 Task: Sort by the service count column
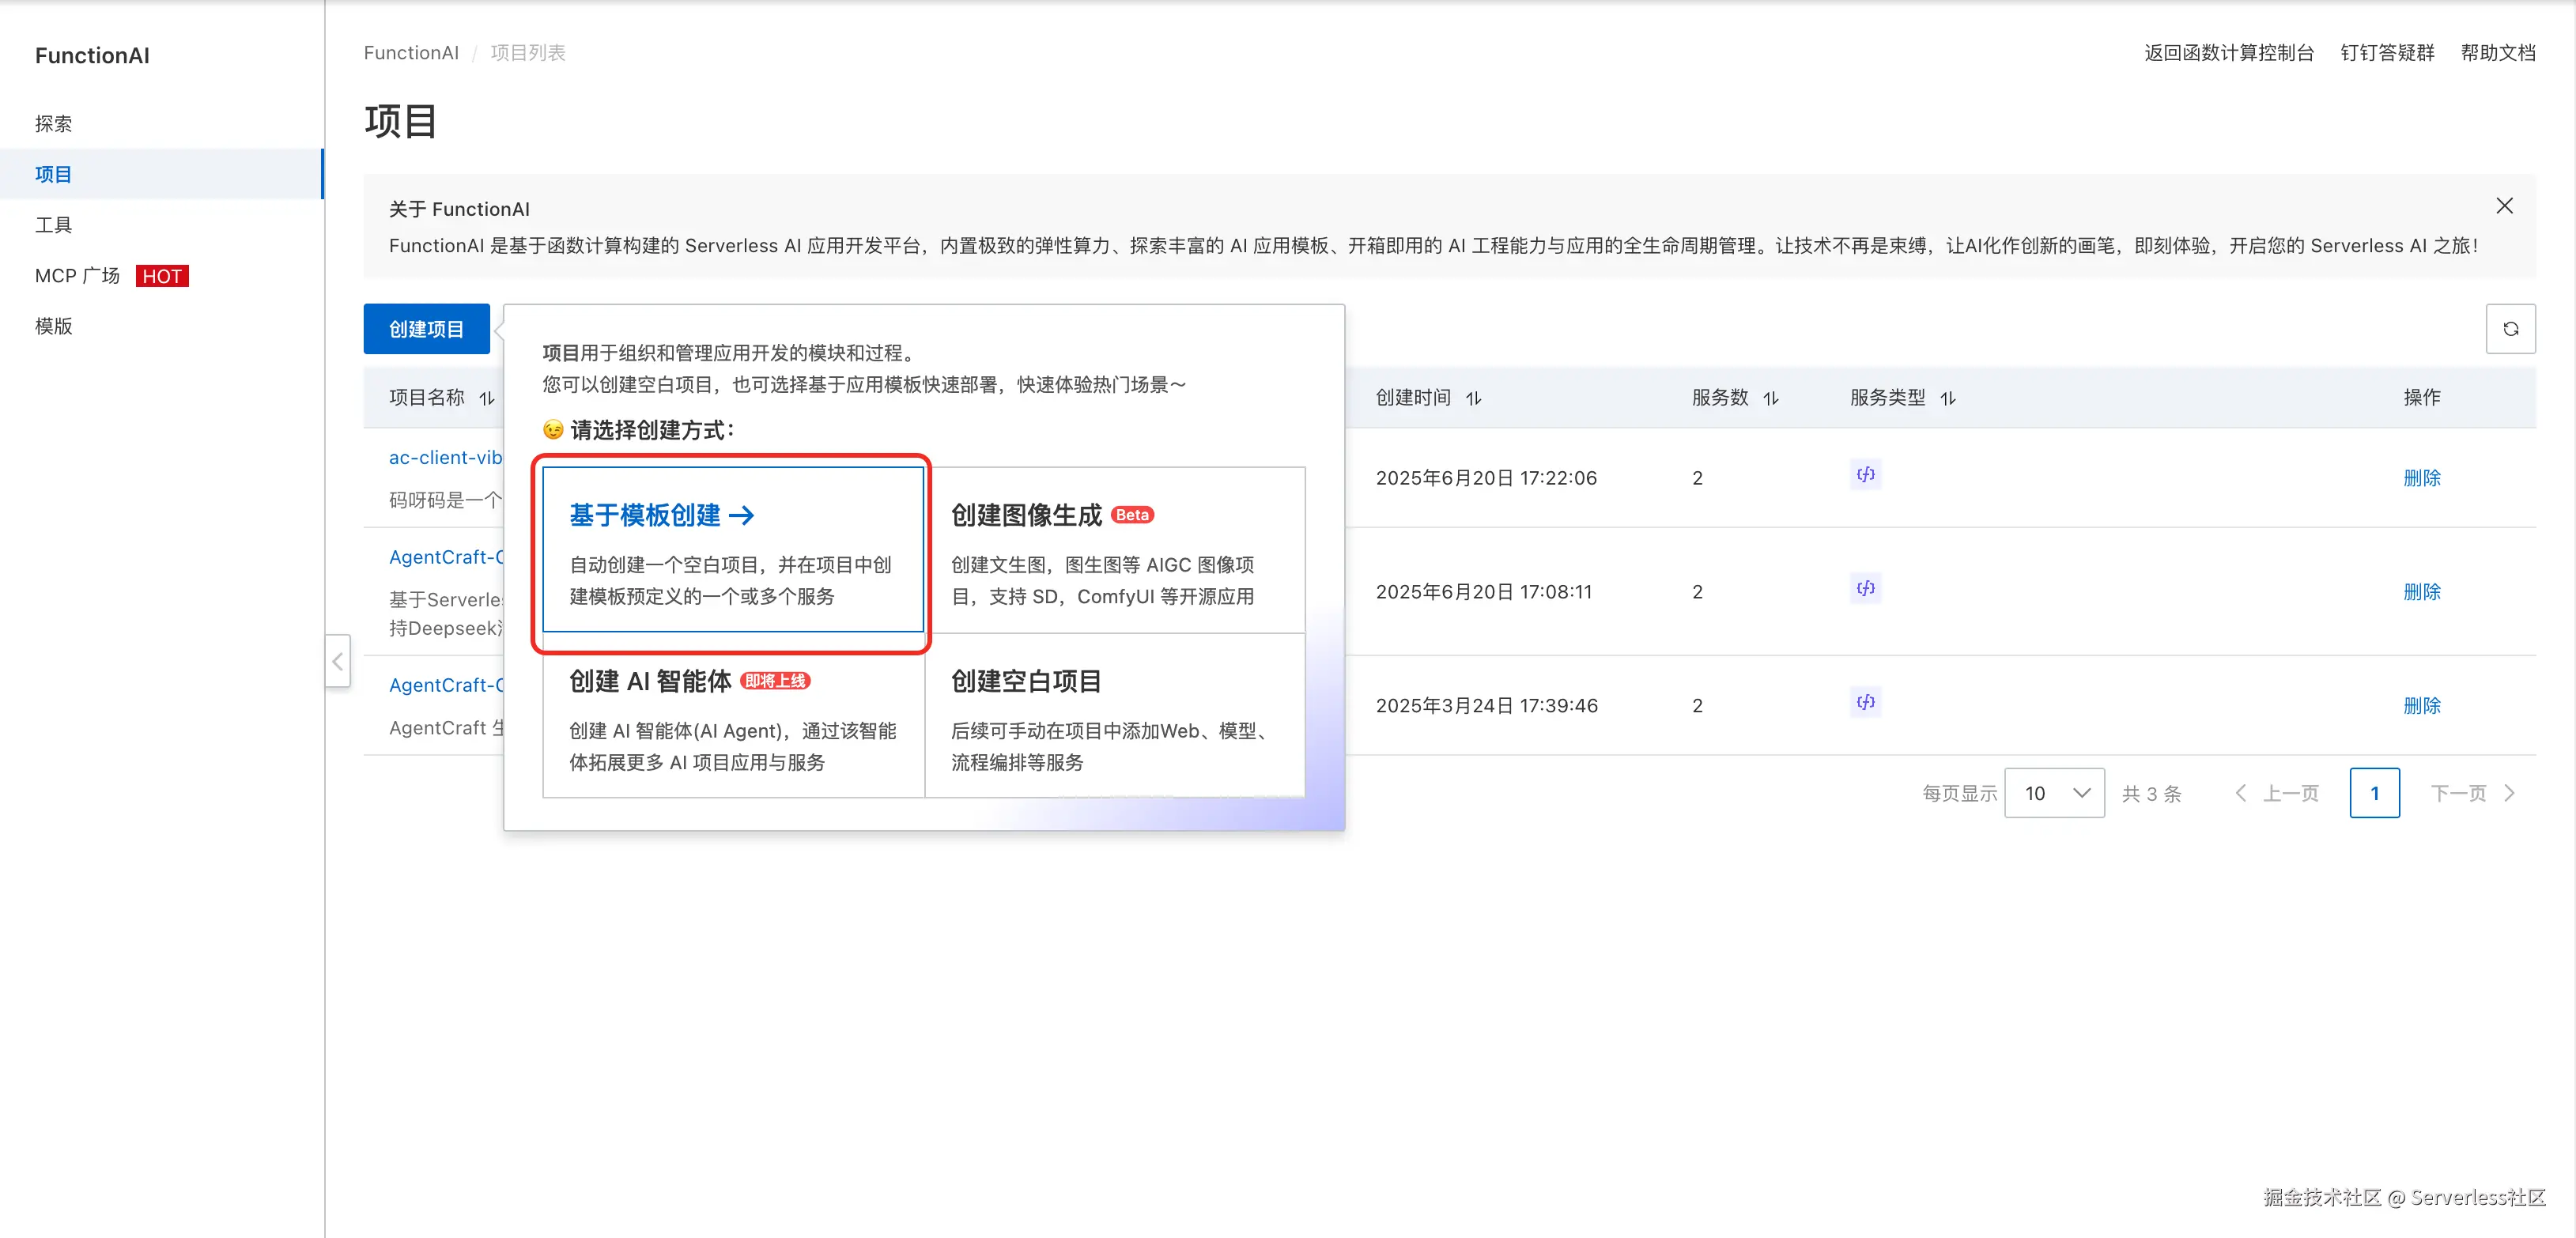[x=1770, y=399]
